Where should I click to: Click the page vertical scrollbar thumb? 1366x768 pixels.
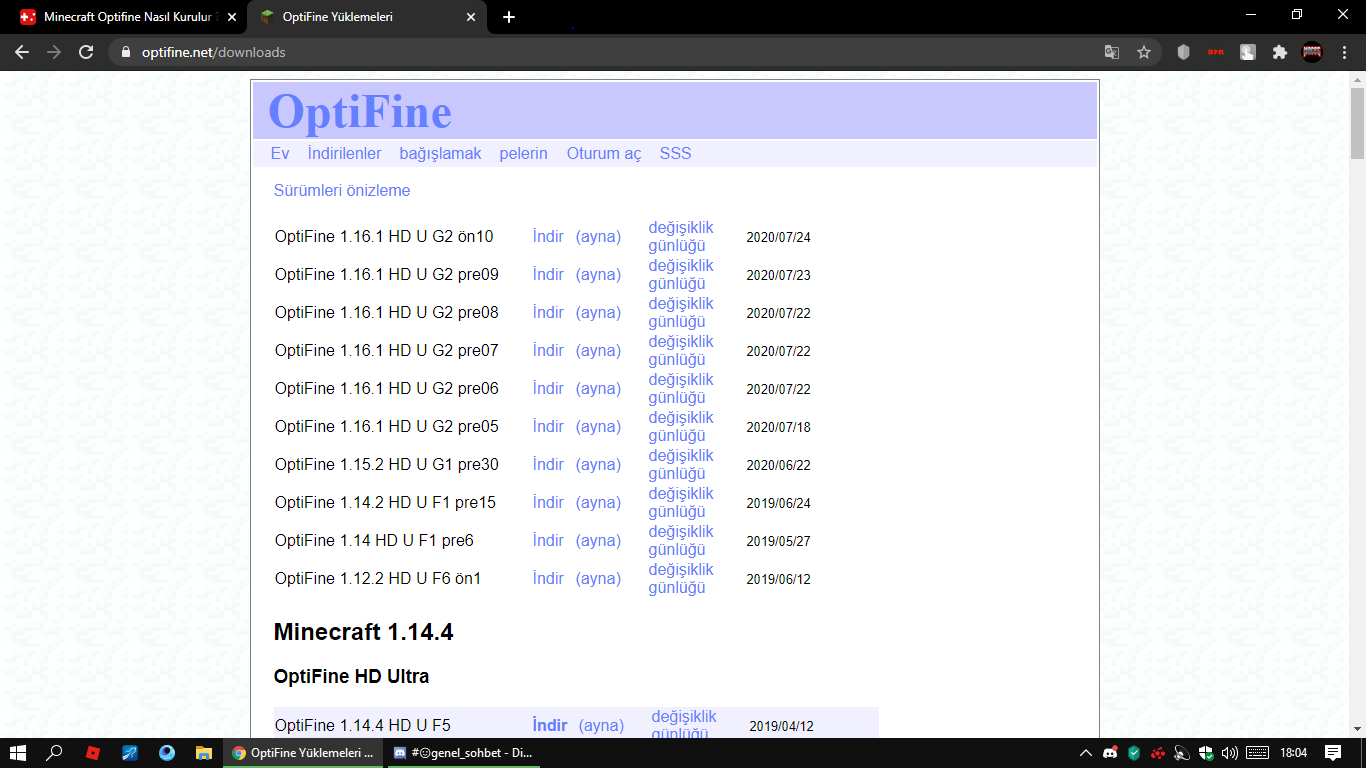(x=1357, y=123)
